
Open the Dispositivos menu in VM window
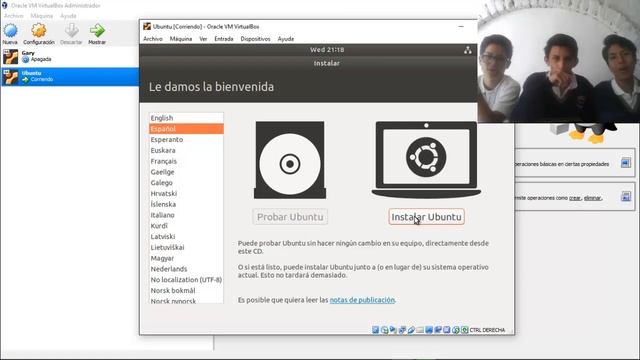click(256, 39)
